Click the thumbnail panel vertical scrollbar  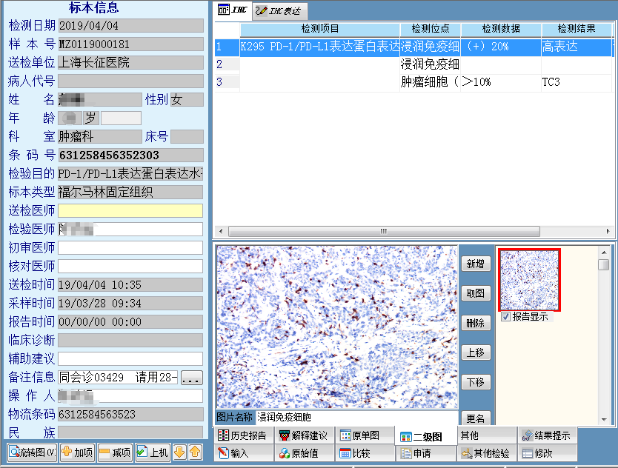tap(603, 330)
